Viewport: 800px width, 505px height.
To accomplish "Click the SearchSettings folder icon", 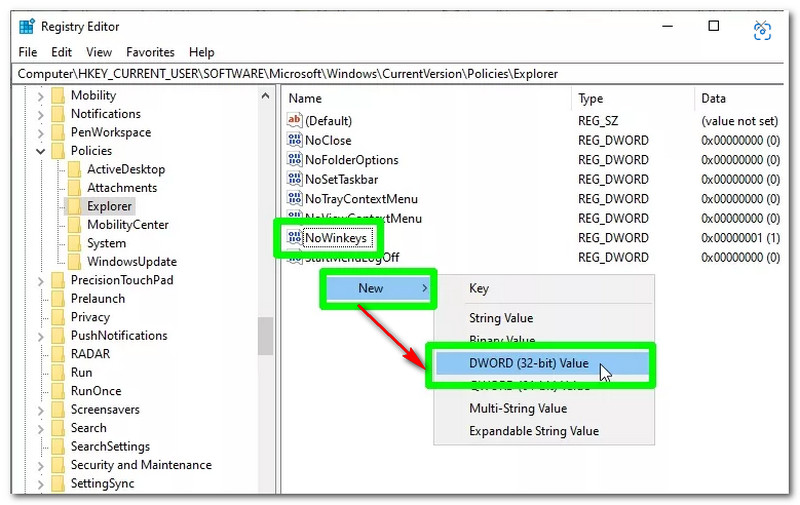I will [58, 446].
